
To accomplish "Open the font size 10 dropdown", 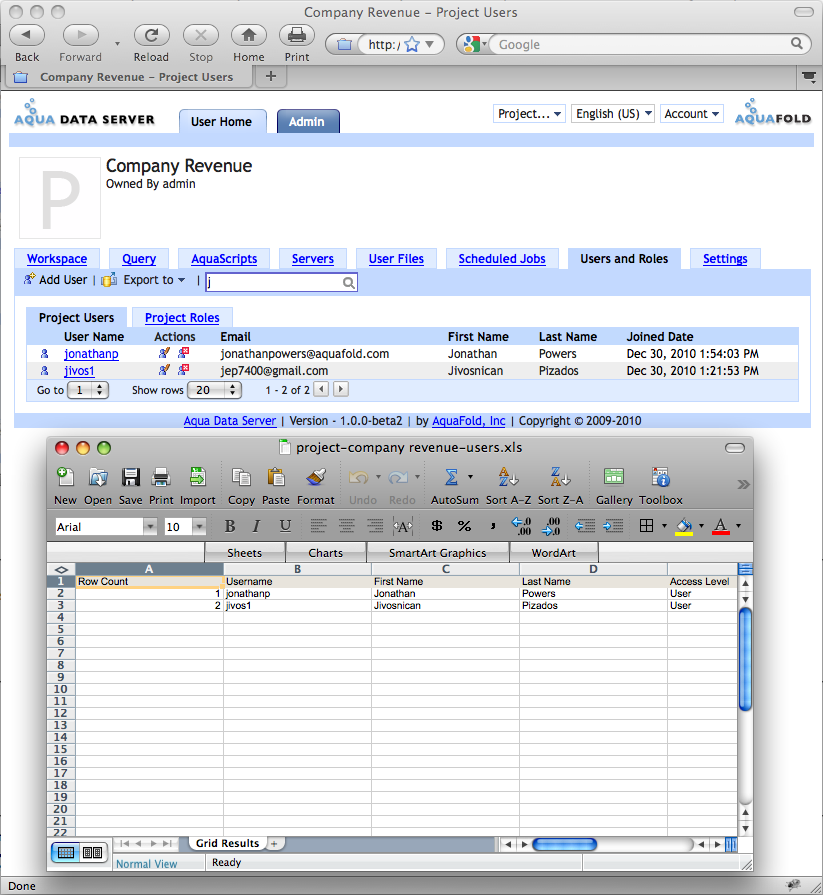I will pos(199,526).
